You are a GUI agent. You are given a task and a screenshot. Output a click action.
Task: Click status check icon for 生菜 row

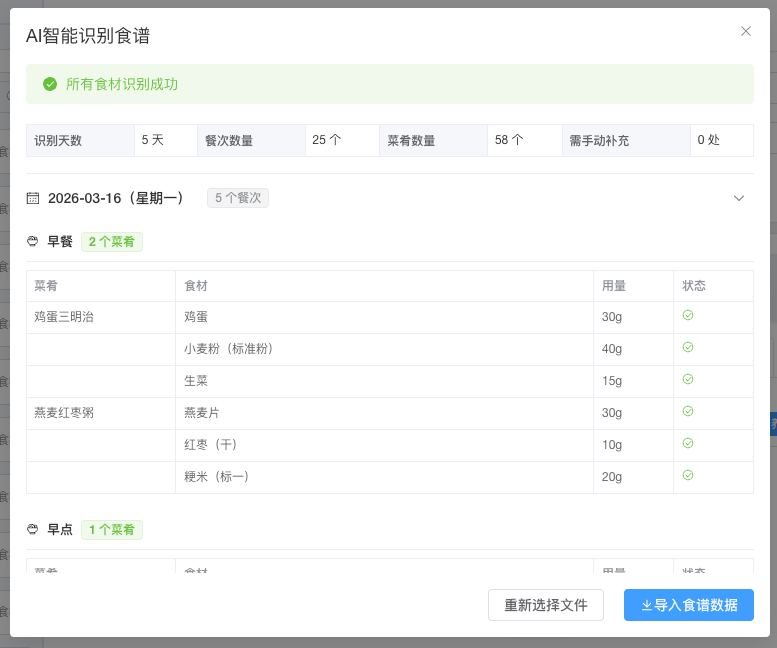(688, 380)
